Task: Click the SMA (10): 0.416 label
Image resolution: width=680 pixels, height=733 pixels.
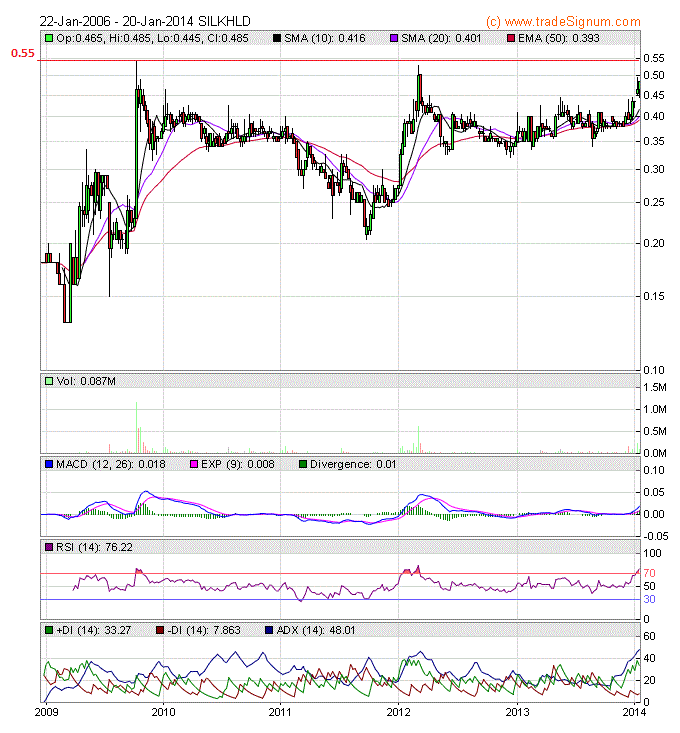Action: (x=325, y=38)
